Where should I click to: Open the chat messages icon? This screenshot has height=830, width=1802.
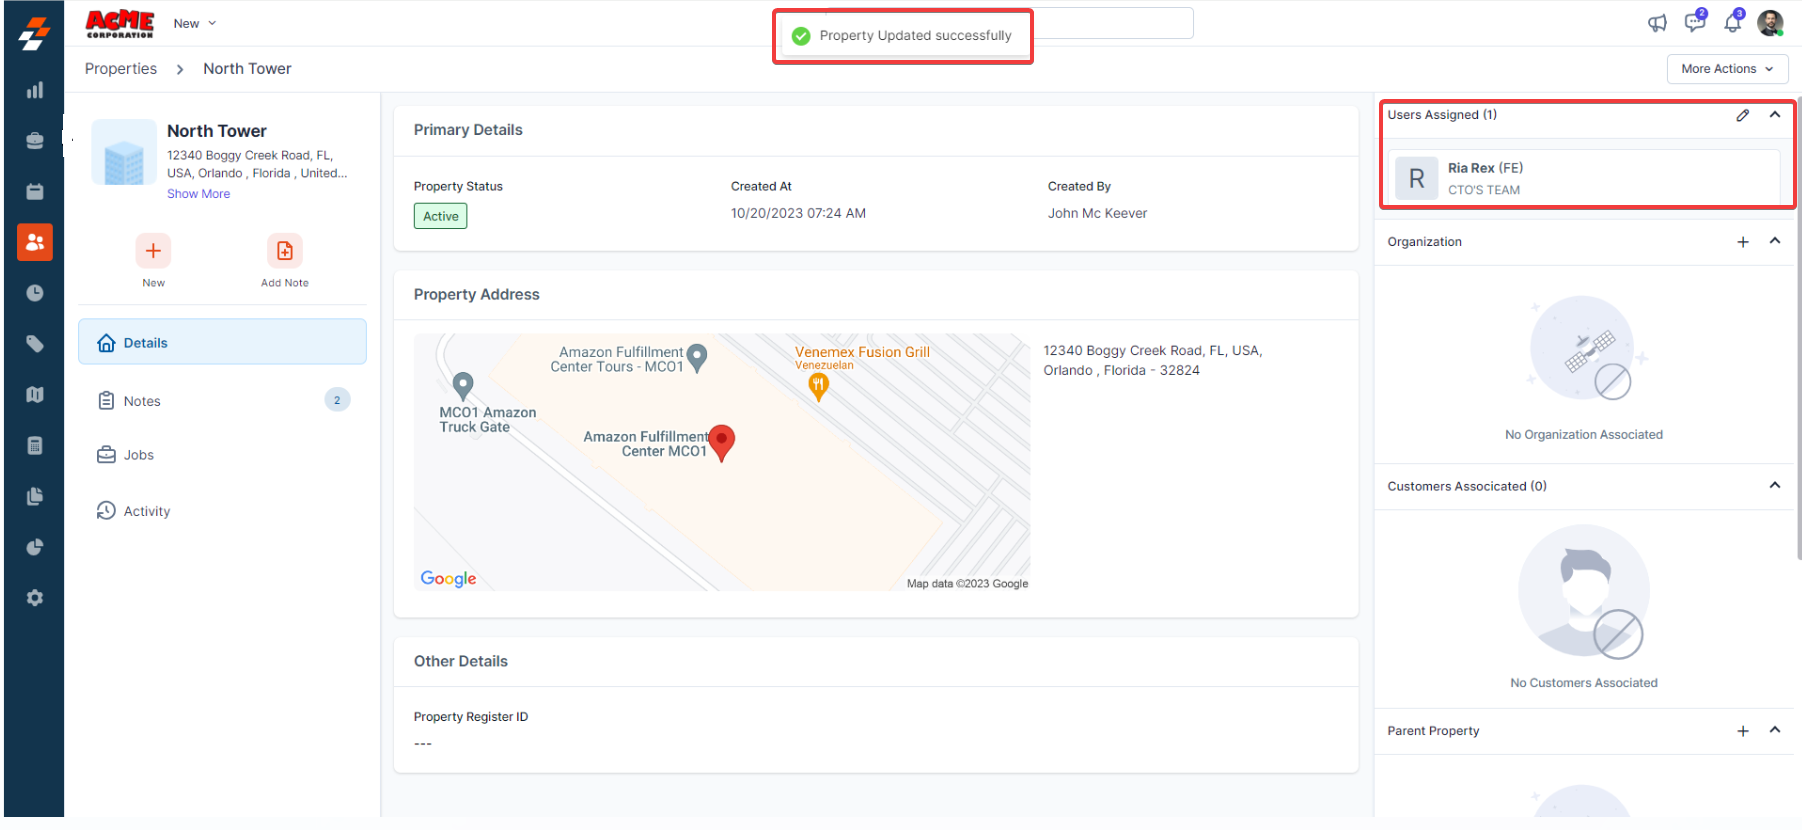pos(1694,23)
